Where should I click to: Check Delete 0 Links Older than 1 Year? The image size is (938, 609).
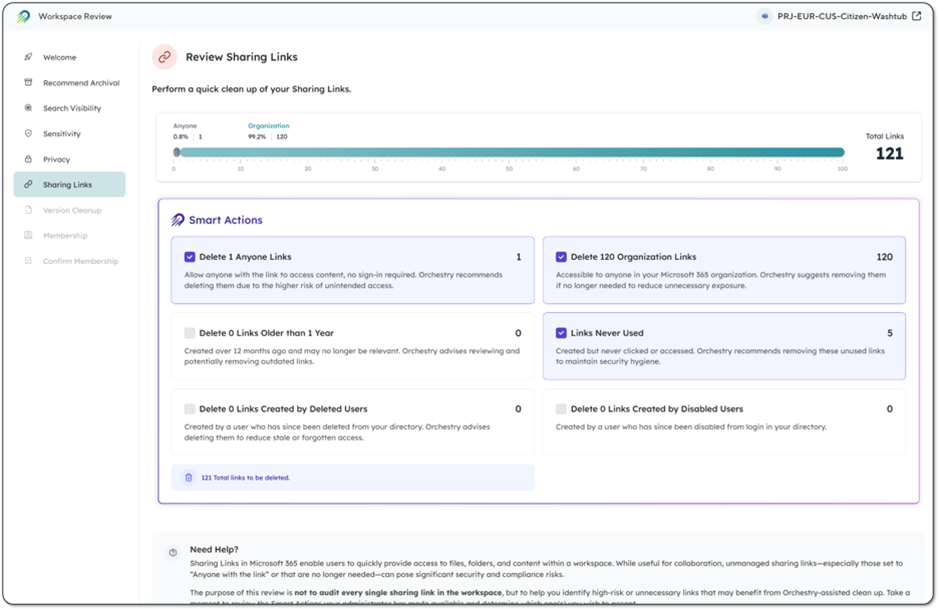click(190, 333)
